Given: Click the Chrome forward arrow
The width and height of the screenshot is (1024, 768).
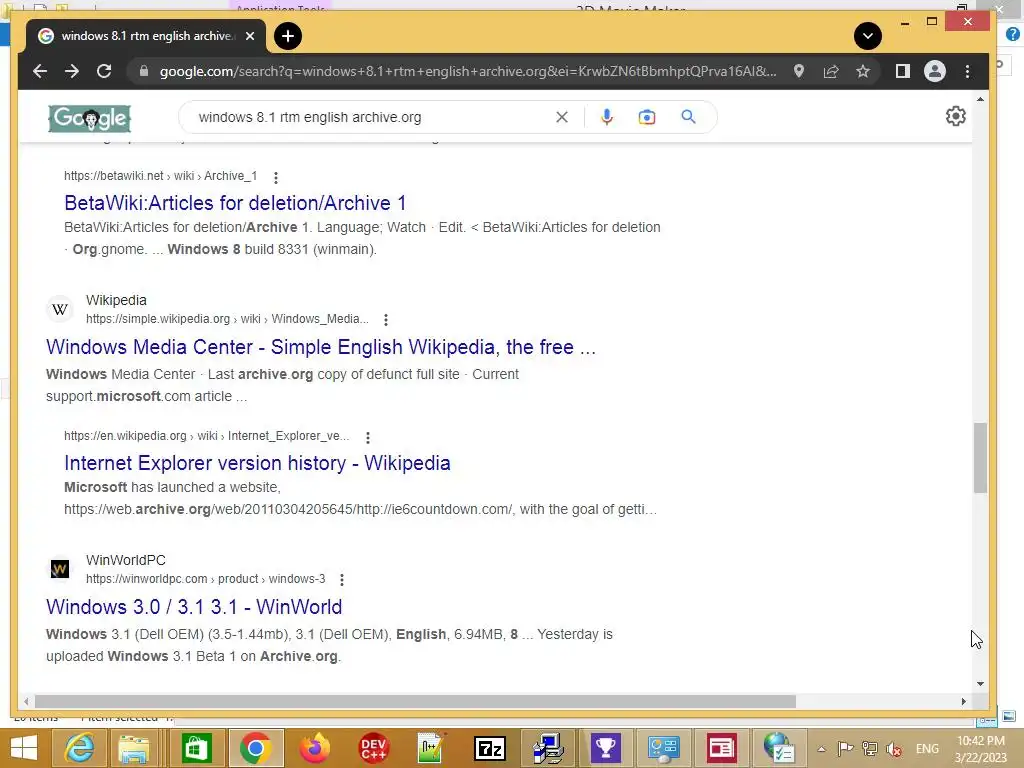Looking at the screenshot, I should pos(72,71).
